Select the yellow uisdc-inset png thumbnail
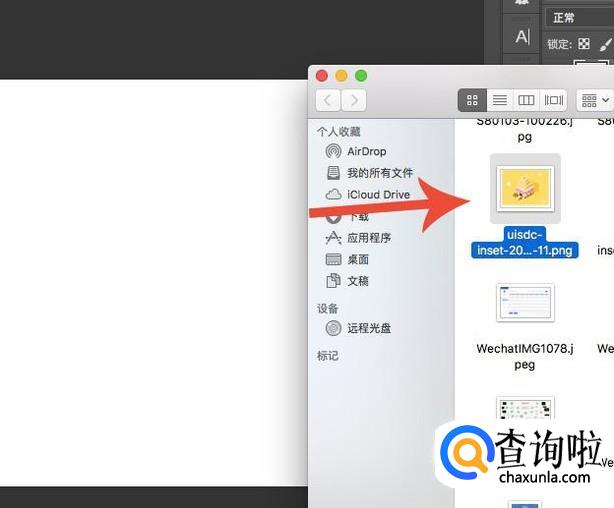 pos(525,188)
